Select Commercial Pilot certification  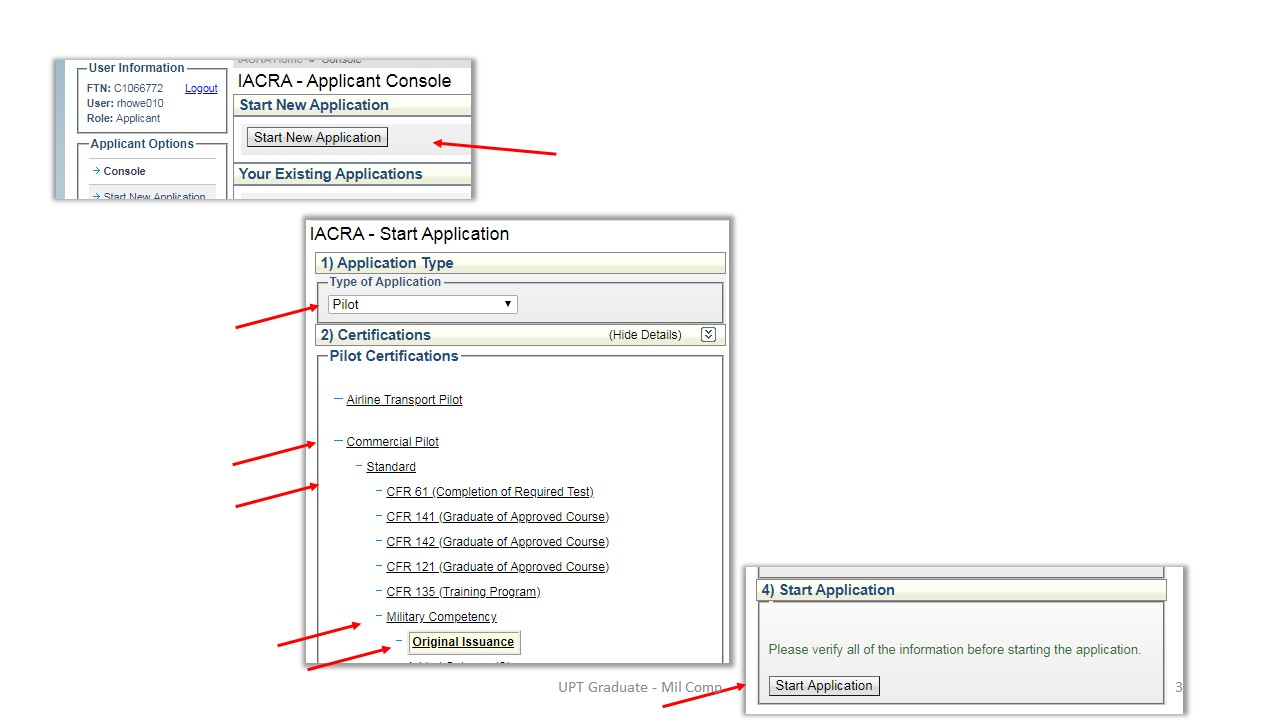[392, 442]
